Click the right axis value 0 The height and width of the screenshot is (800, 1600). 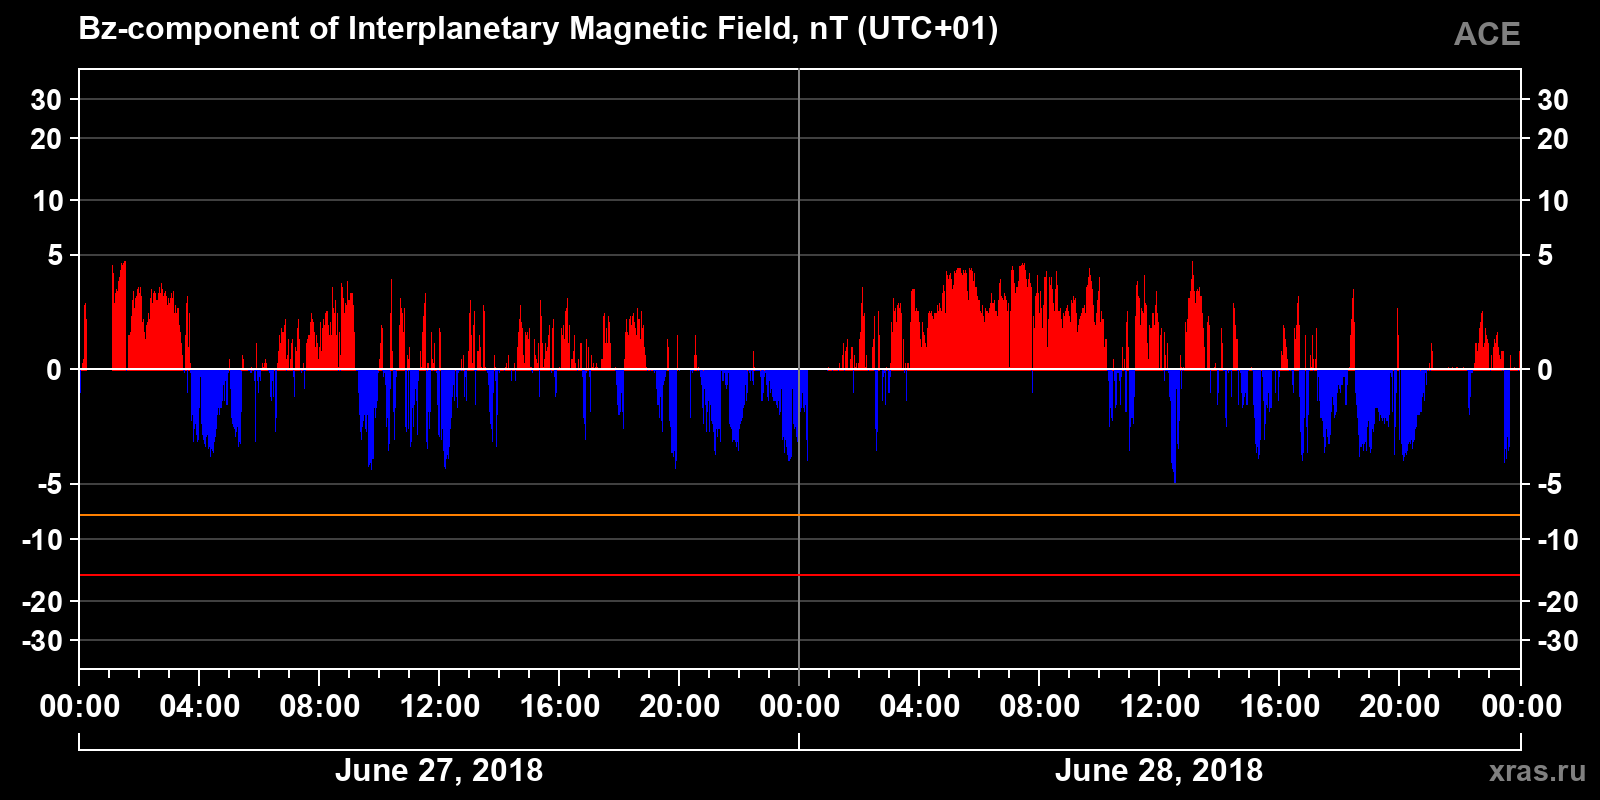tap(1545, 370)
